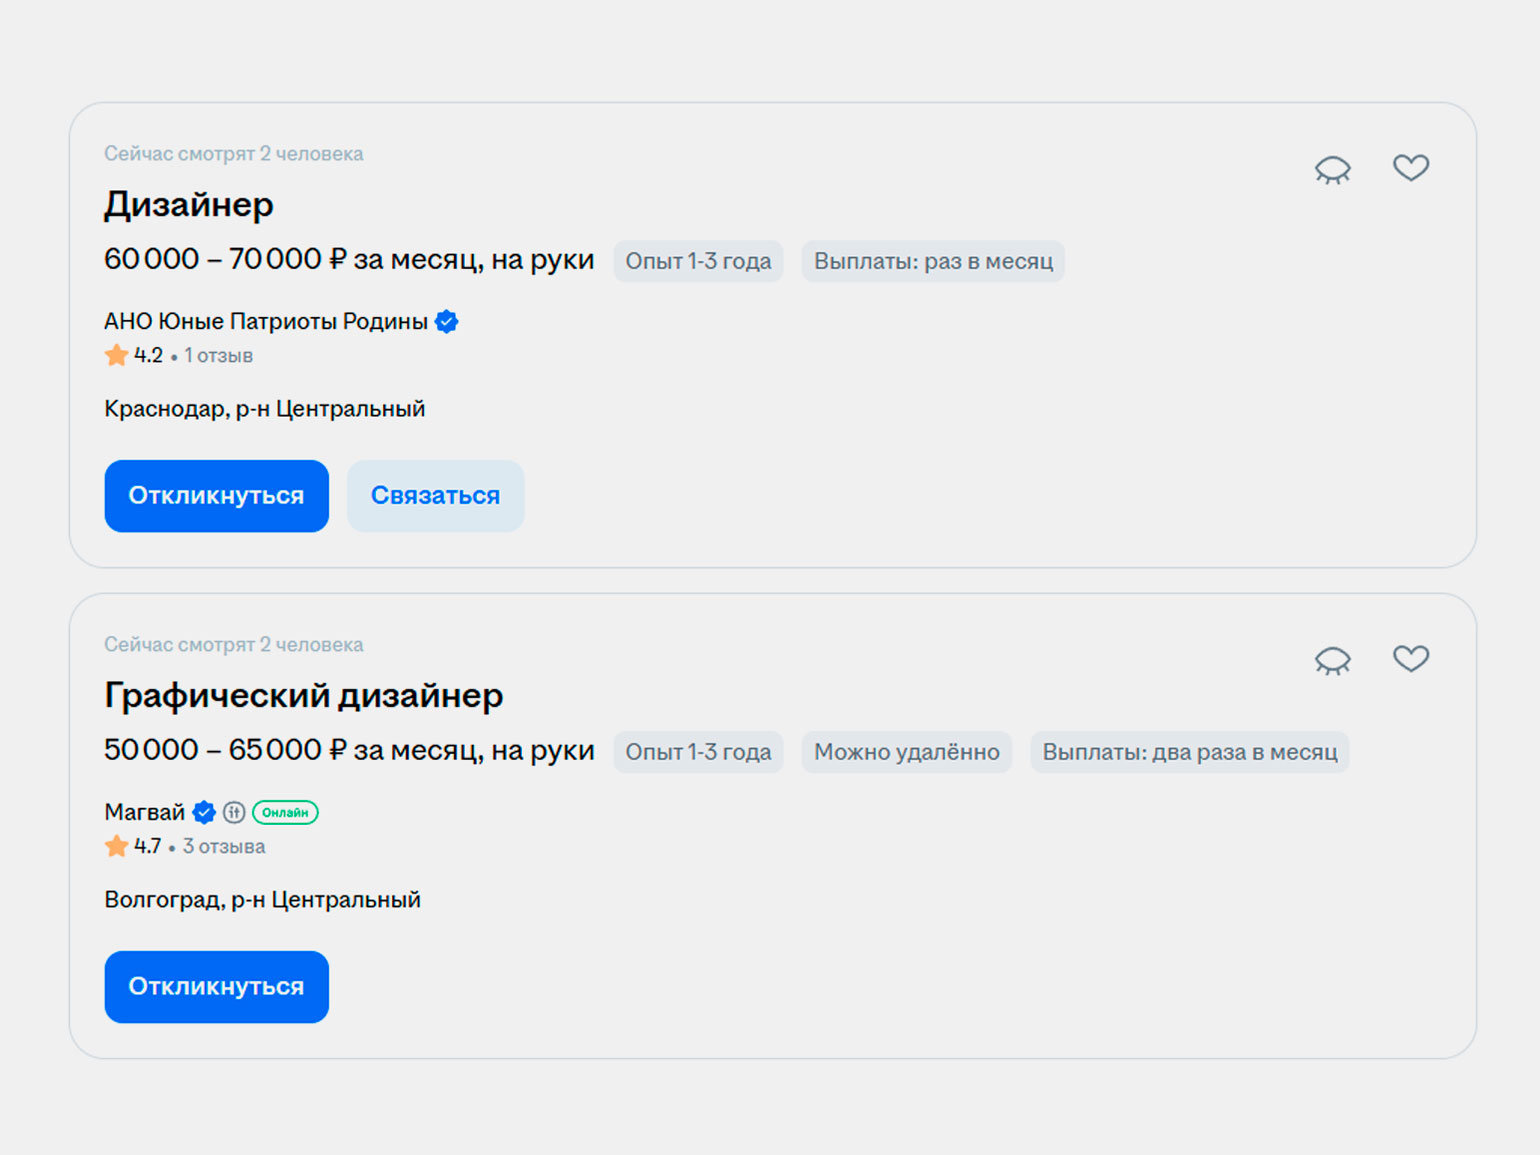Screen dimensions: 1540x1155
Task: Click Откликнуться for Дизайнер vacancy
Action: pos(217,496)
